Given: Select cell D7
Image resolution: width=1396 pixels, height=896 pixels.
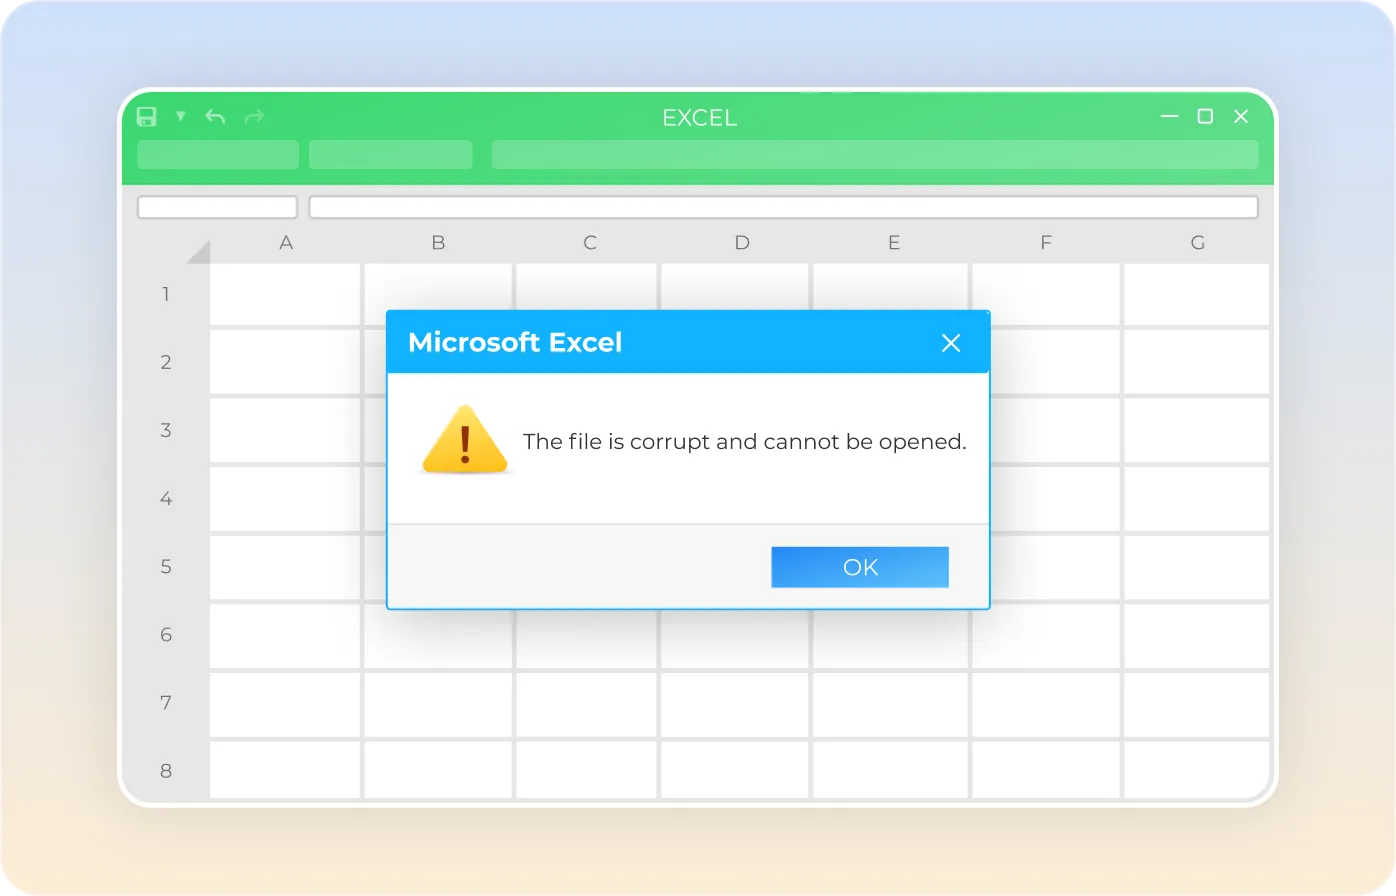Looking at the screenshot, I should click(x=735, y=705).
